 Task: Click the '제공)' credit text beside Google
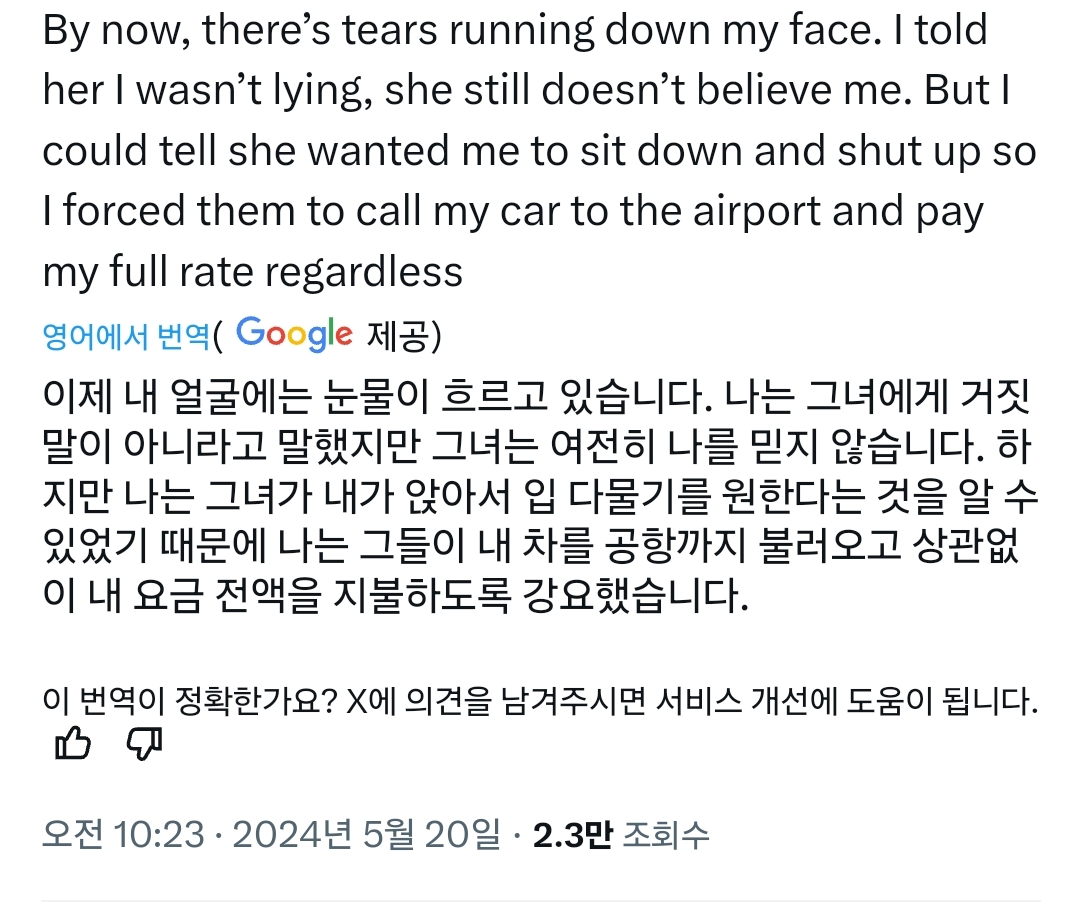point(403,336)
